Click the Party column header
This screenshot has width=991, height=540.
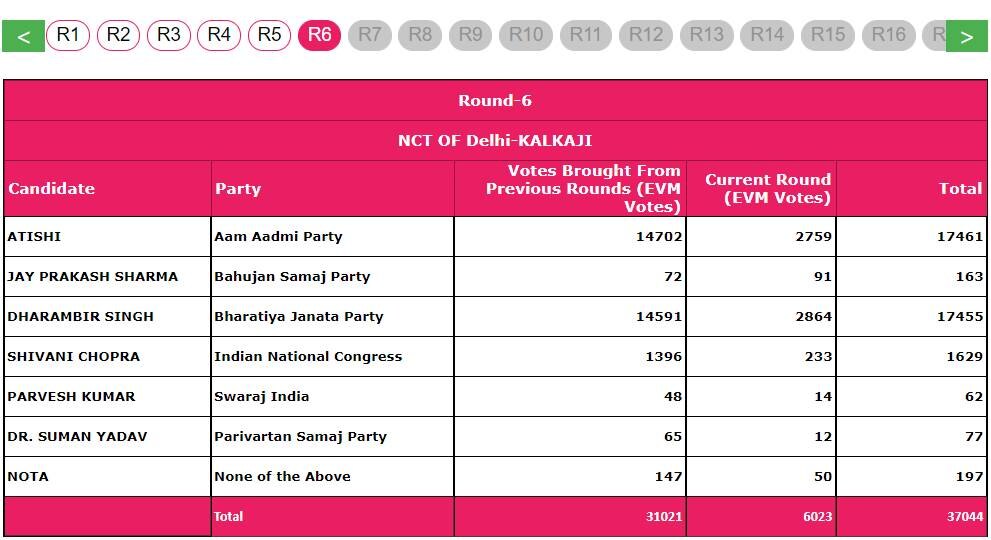(238, 188)
